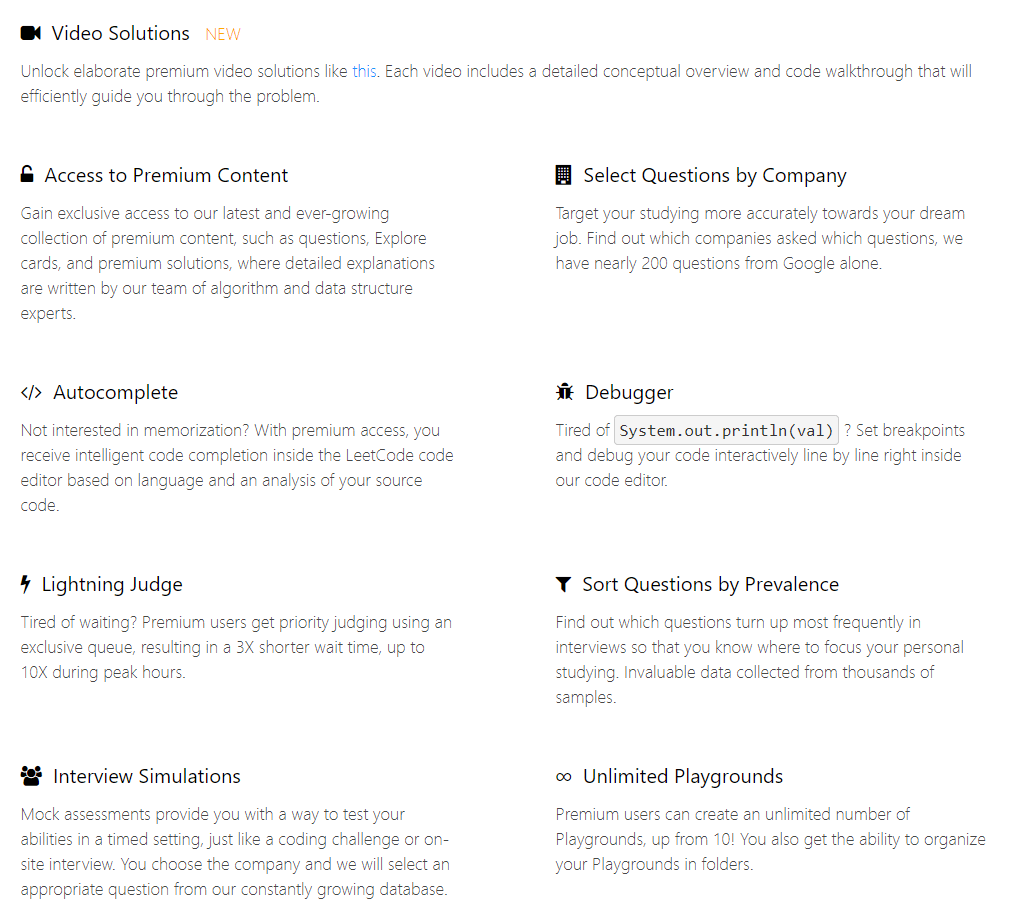
Task: Open the 'this' video solution link
Action: tap(364, 71)
